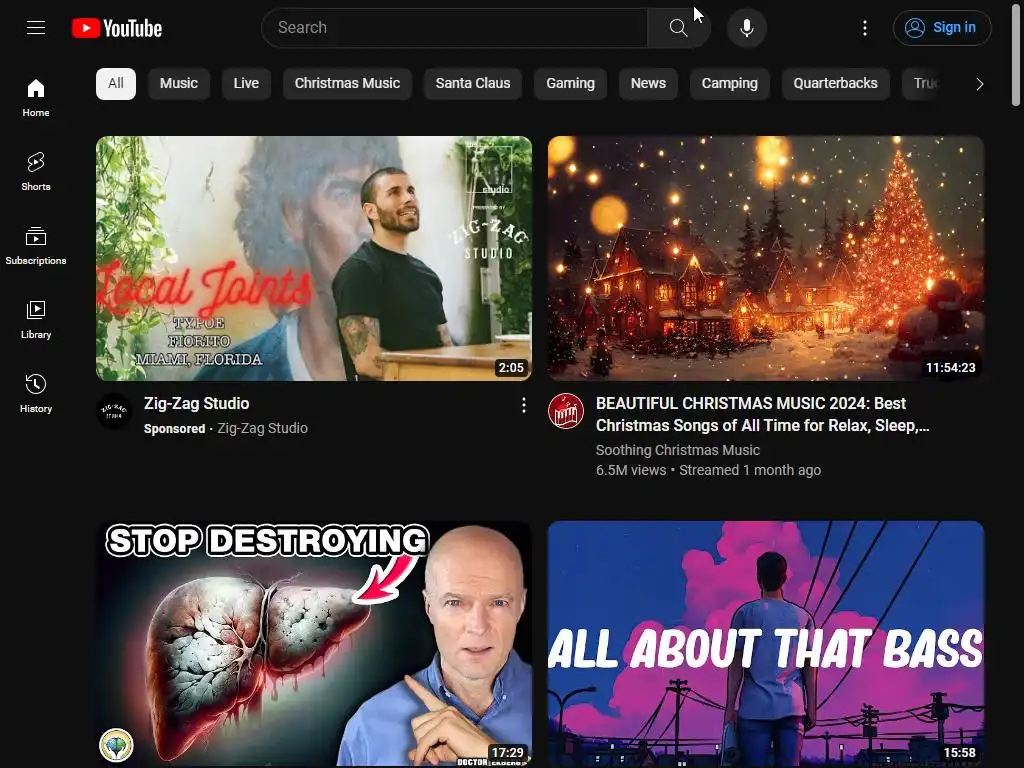Click the 2:05 duration badge
The width and height of the screenshot is (1024, 768).
511,368
